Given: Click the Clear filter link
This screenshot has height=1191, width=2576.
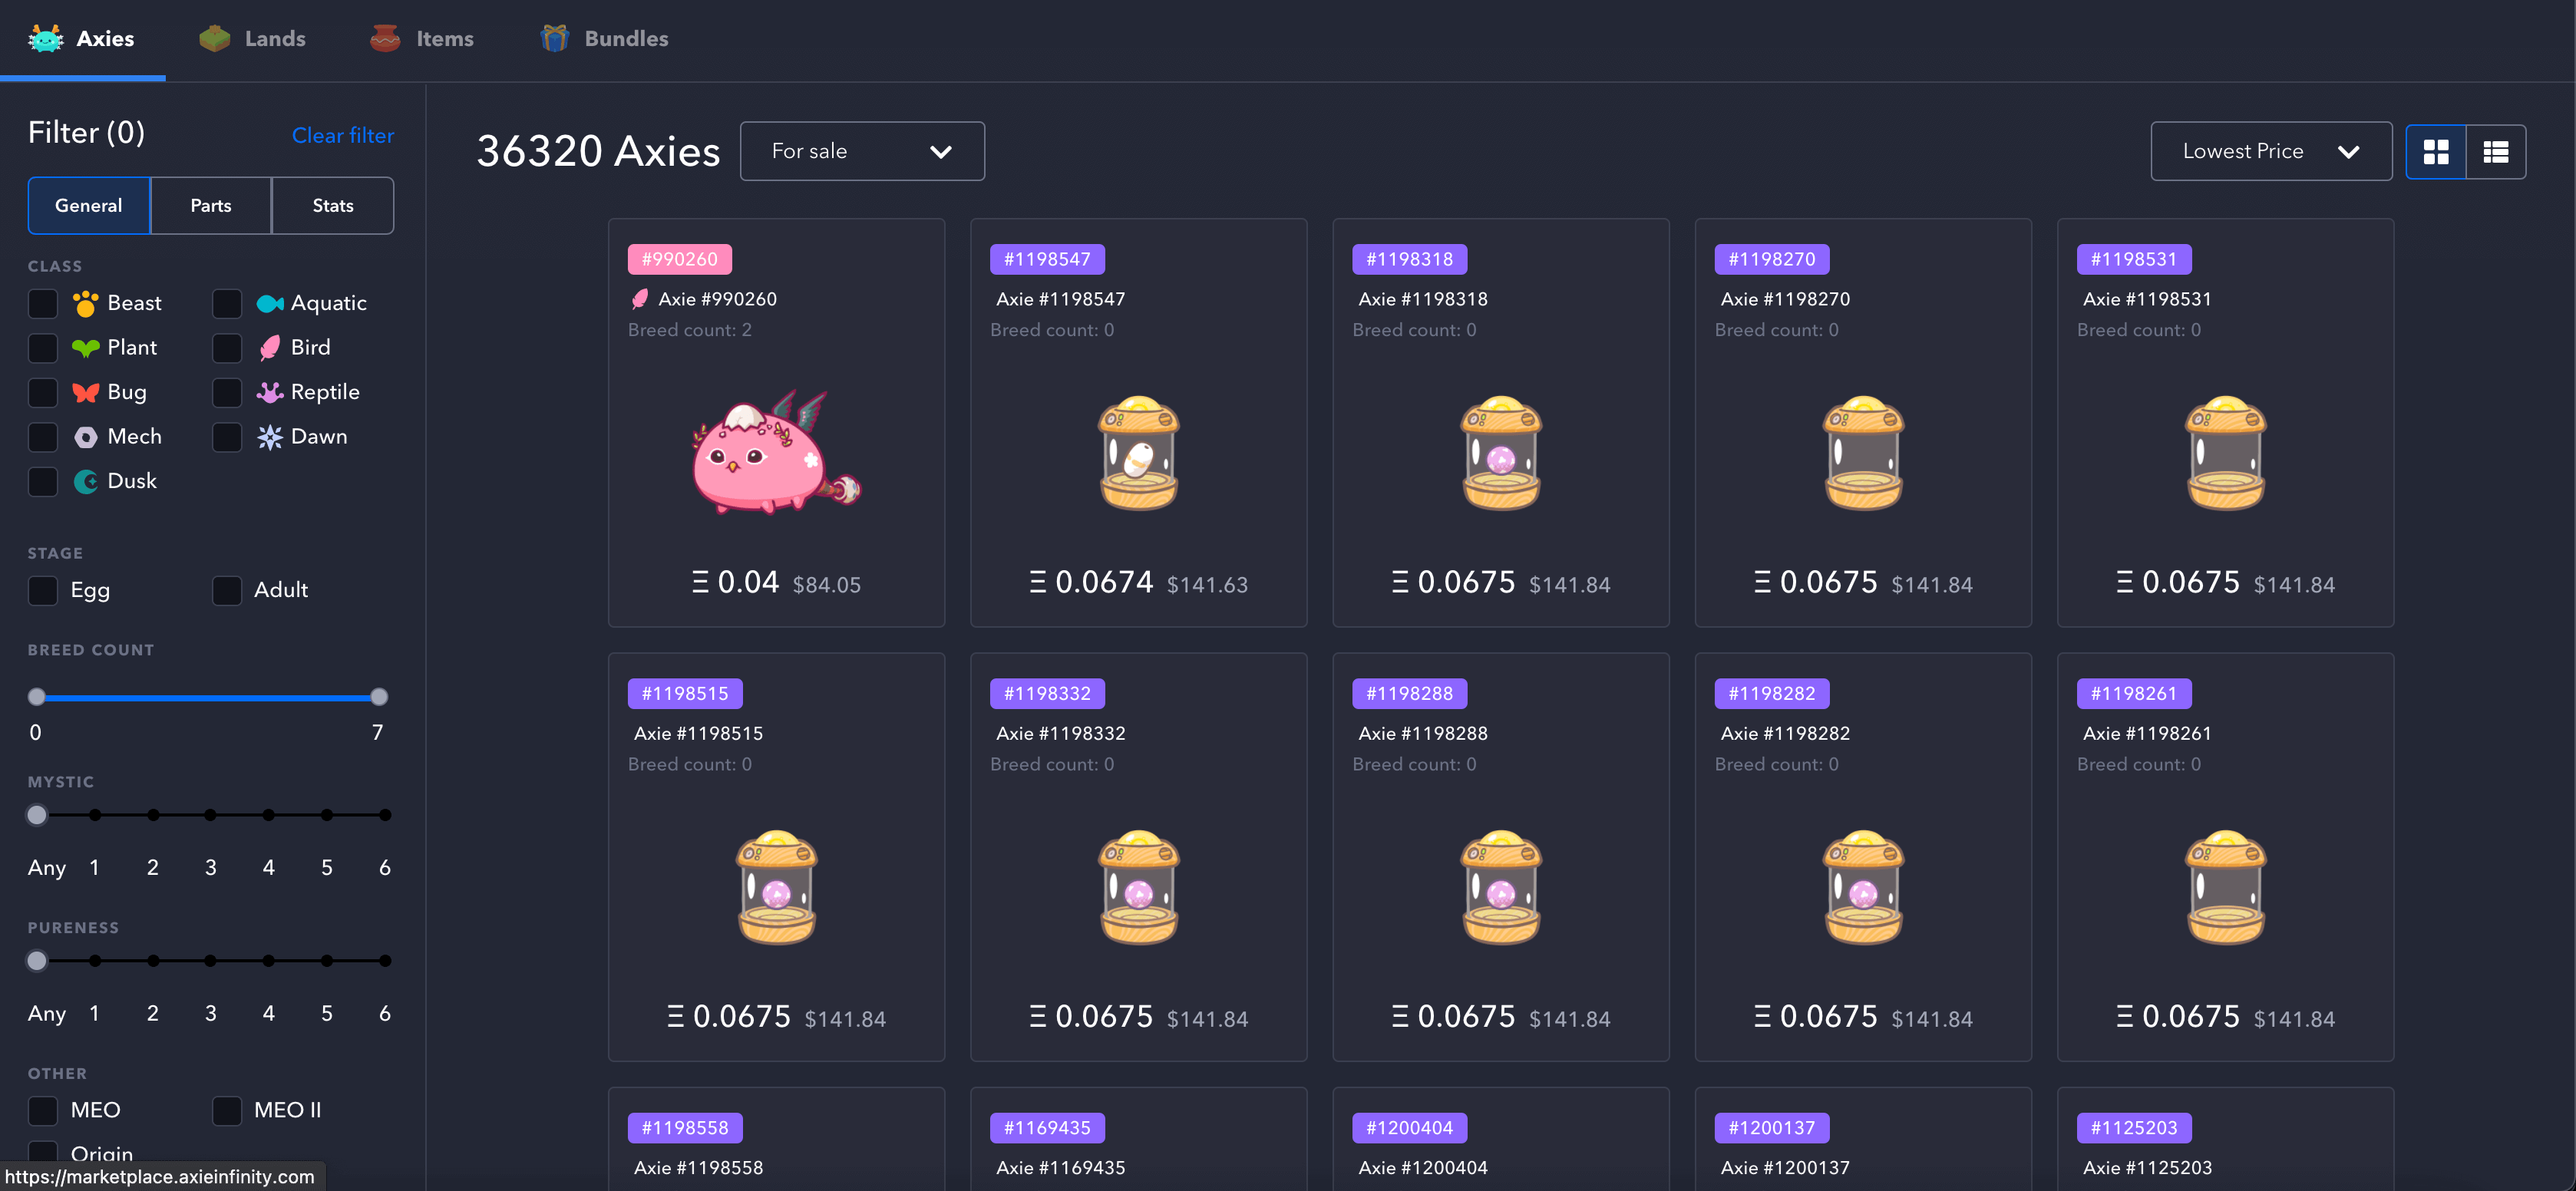Looking at the screenshot, I should [x=342, y=135].
